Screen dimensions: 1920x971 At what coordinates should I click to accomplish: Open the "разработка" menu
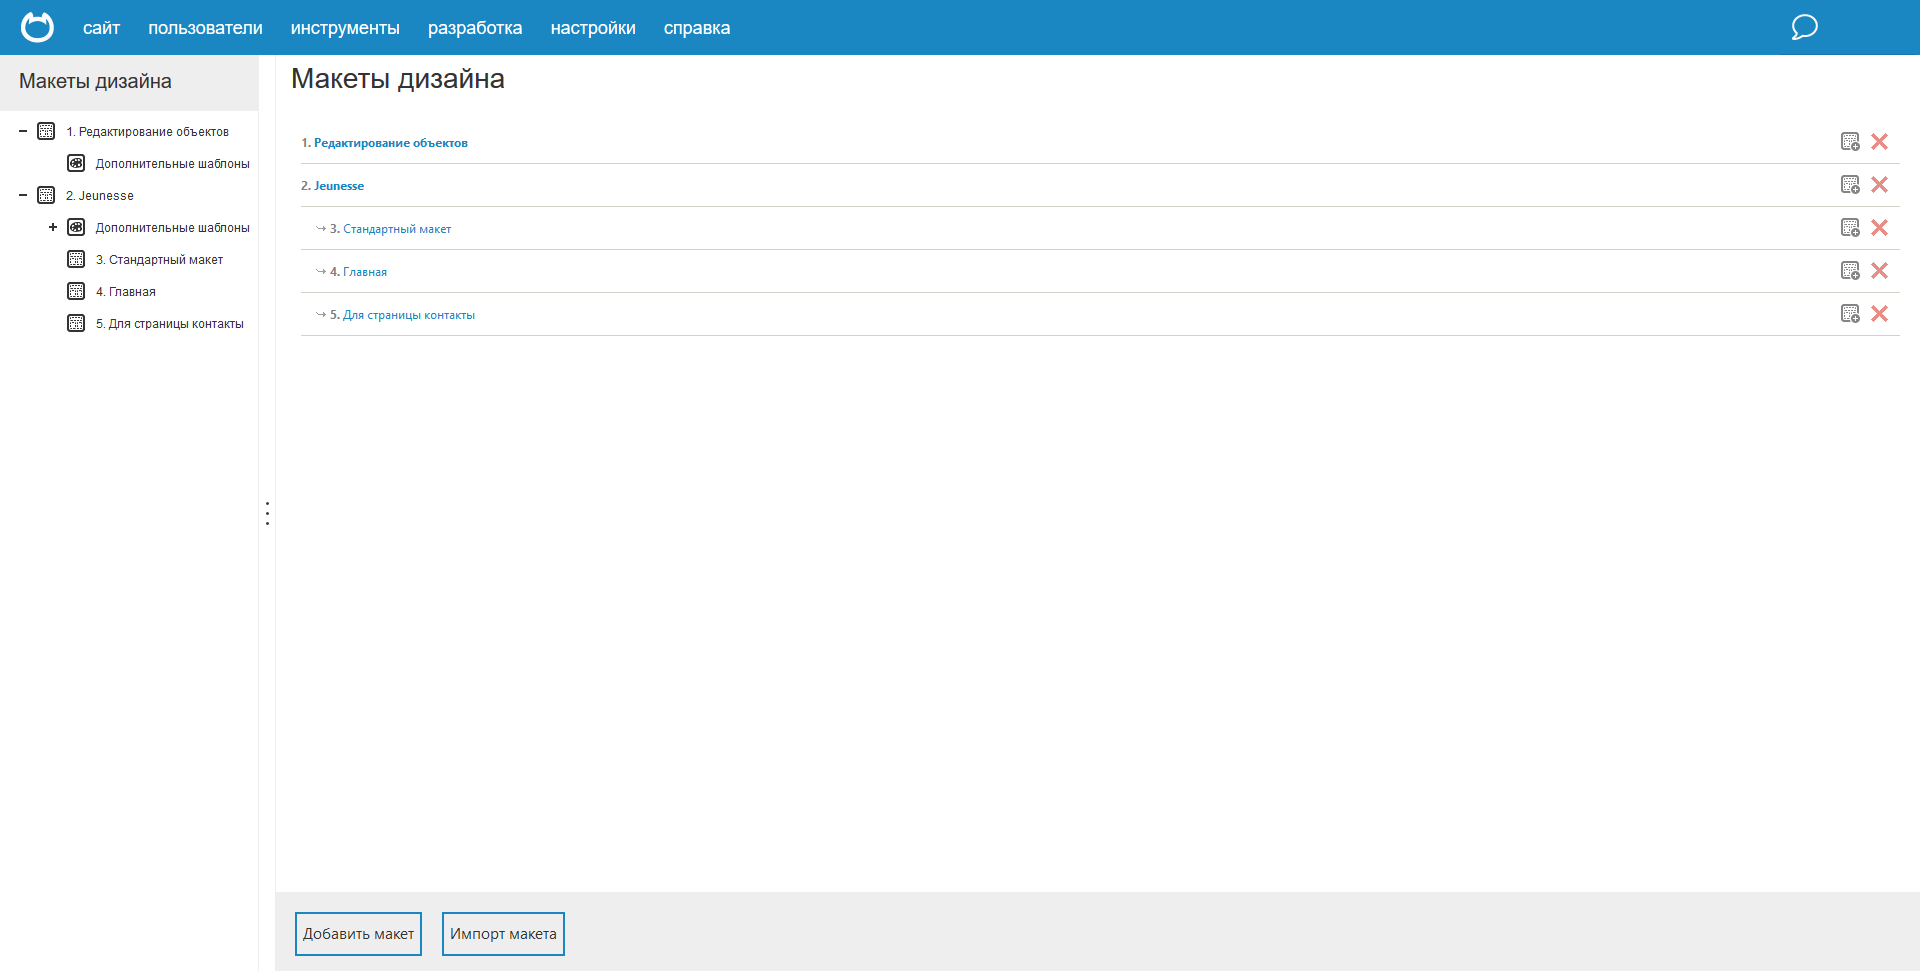tap(475, 28)
